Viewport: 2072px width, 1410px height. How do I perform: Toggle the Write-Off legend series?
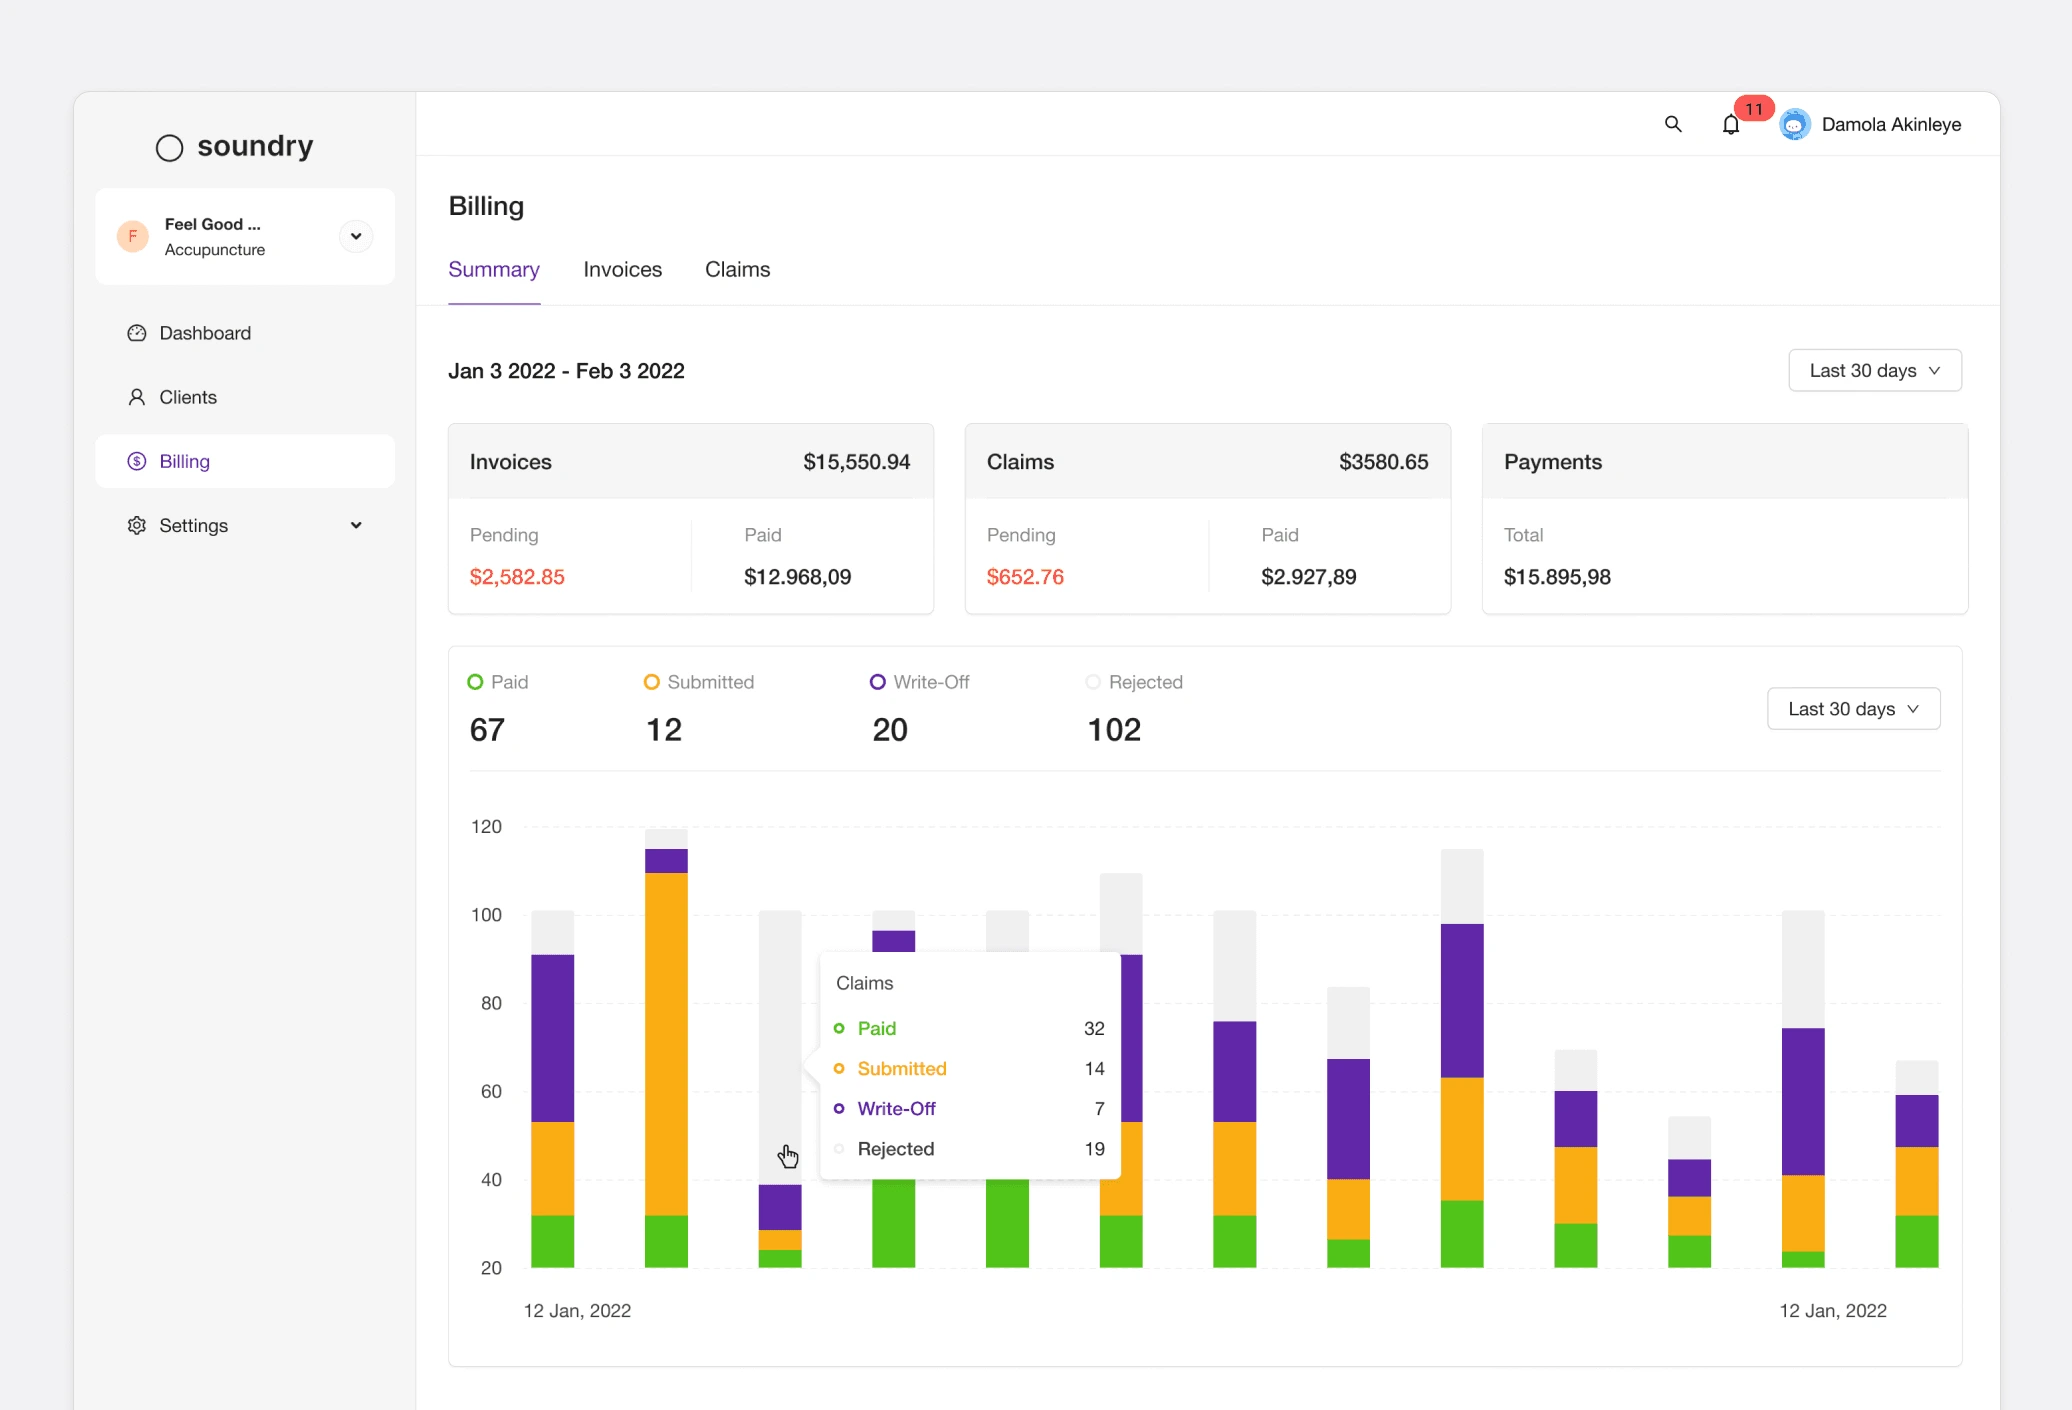coord(920,682)
